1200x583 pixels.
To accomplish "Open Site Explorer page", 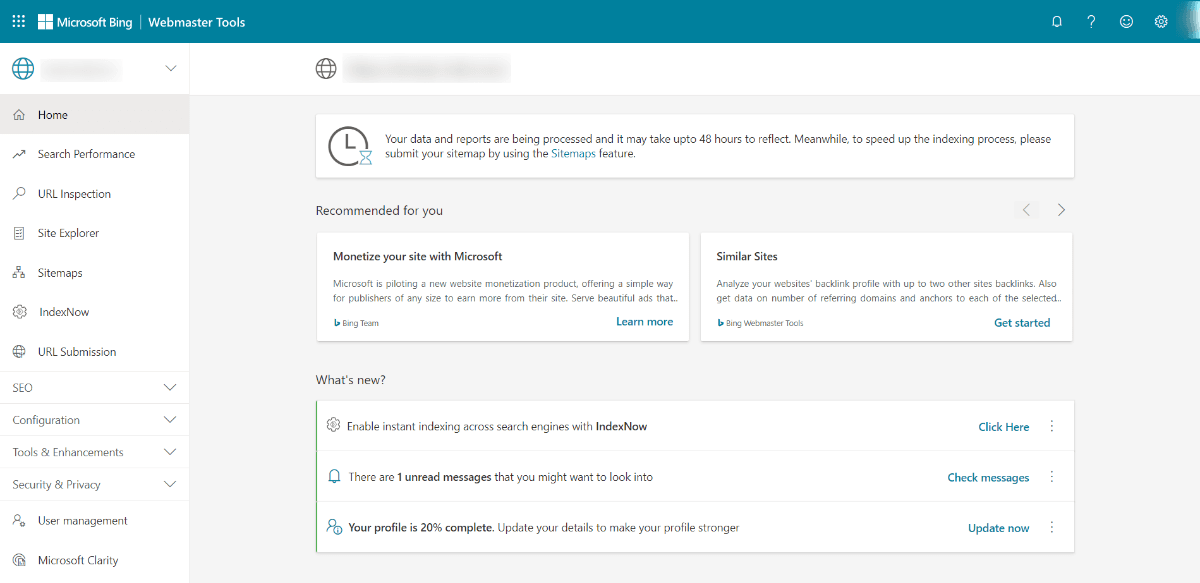I will click(94, 233).
